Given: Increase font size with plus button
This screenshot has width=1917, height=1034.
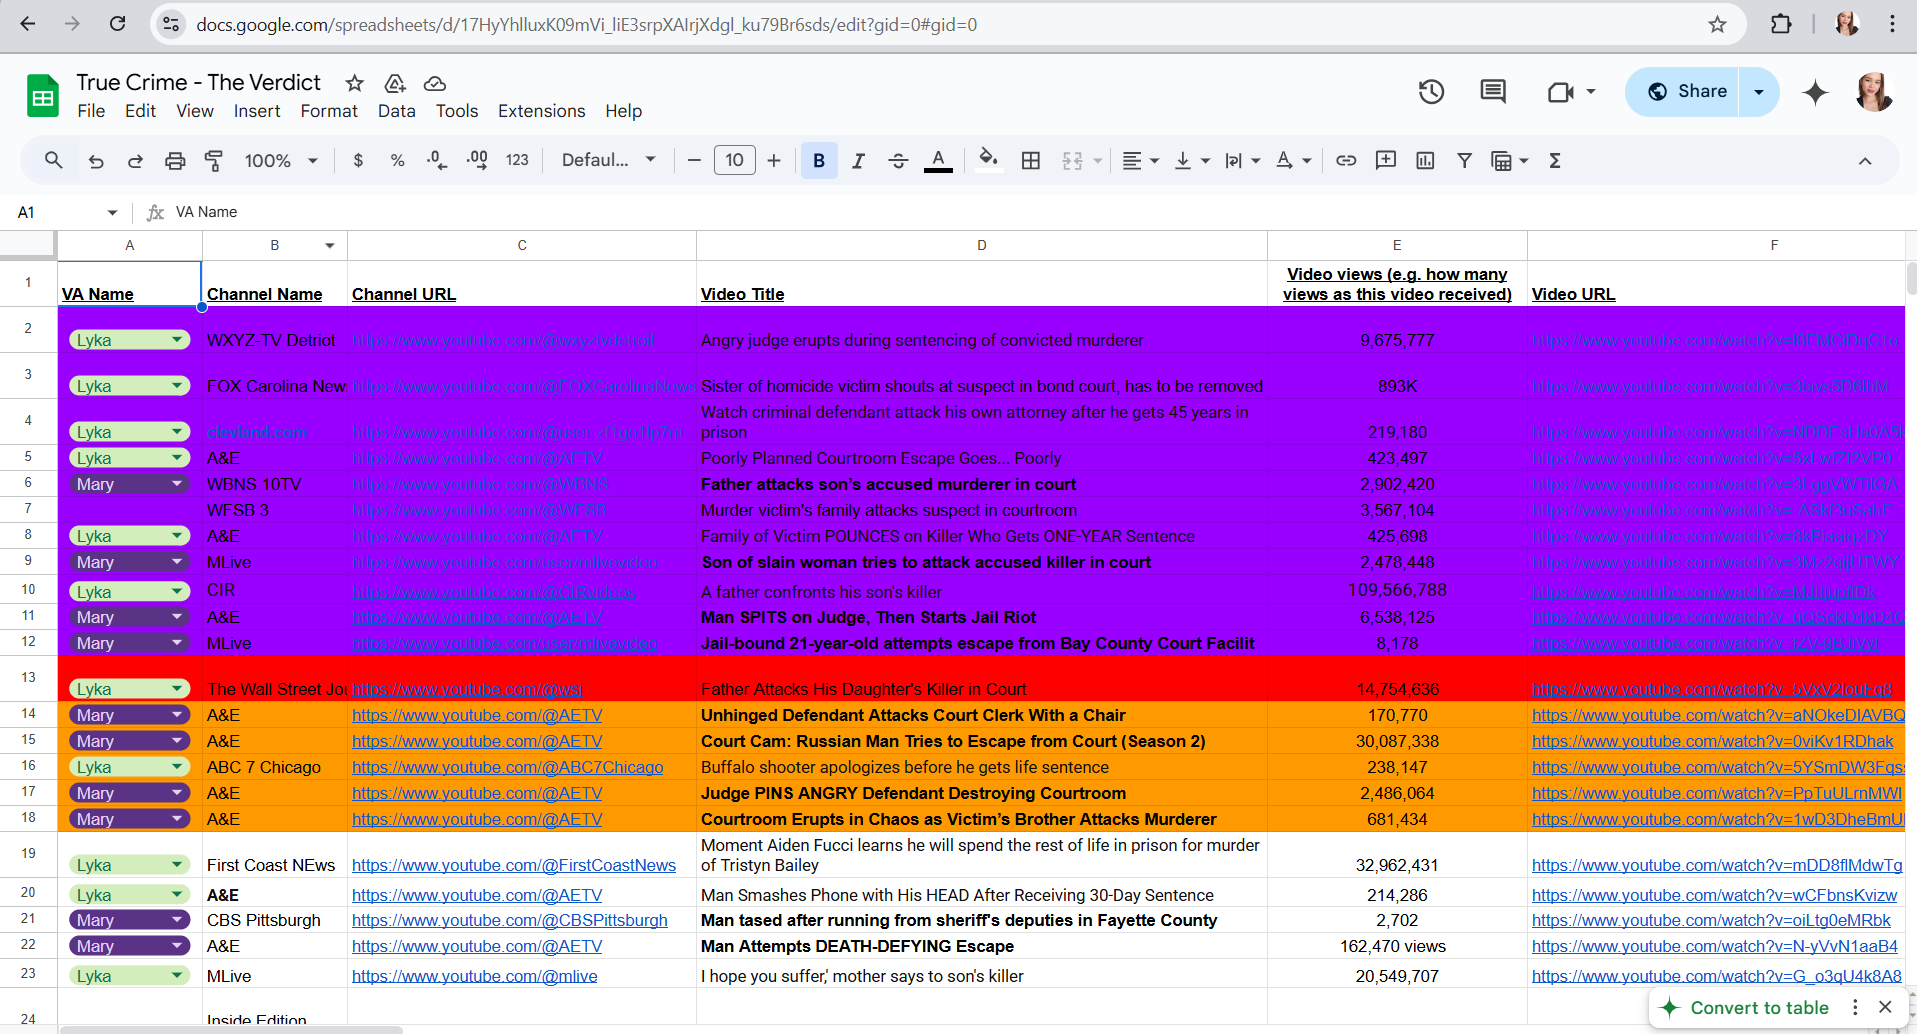Looking at the screenshot, I should pos(774,160).
